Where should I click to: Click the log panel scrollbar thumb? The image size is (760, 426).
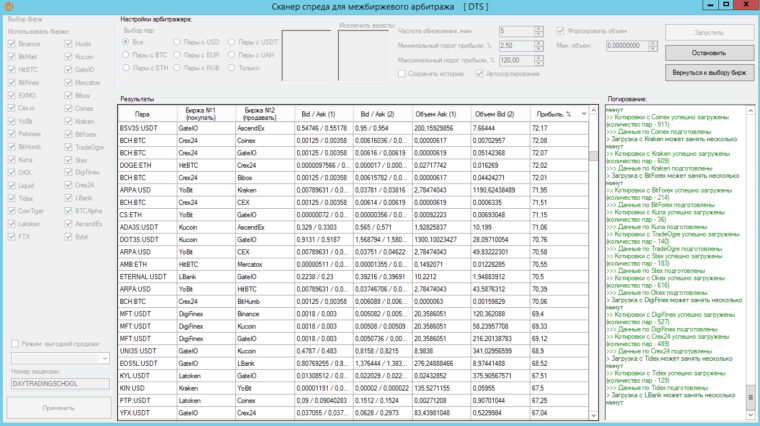750,397
